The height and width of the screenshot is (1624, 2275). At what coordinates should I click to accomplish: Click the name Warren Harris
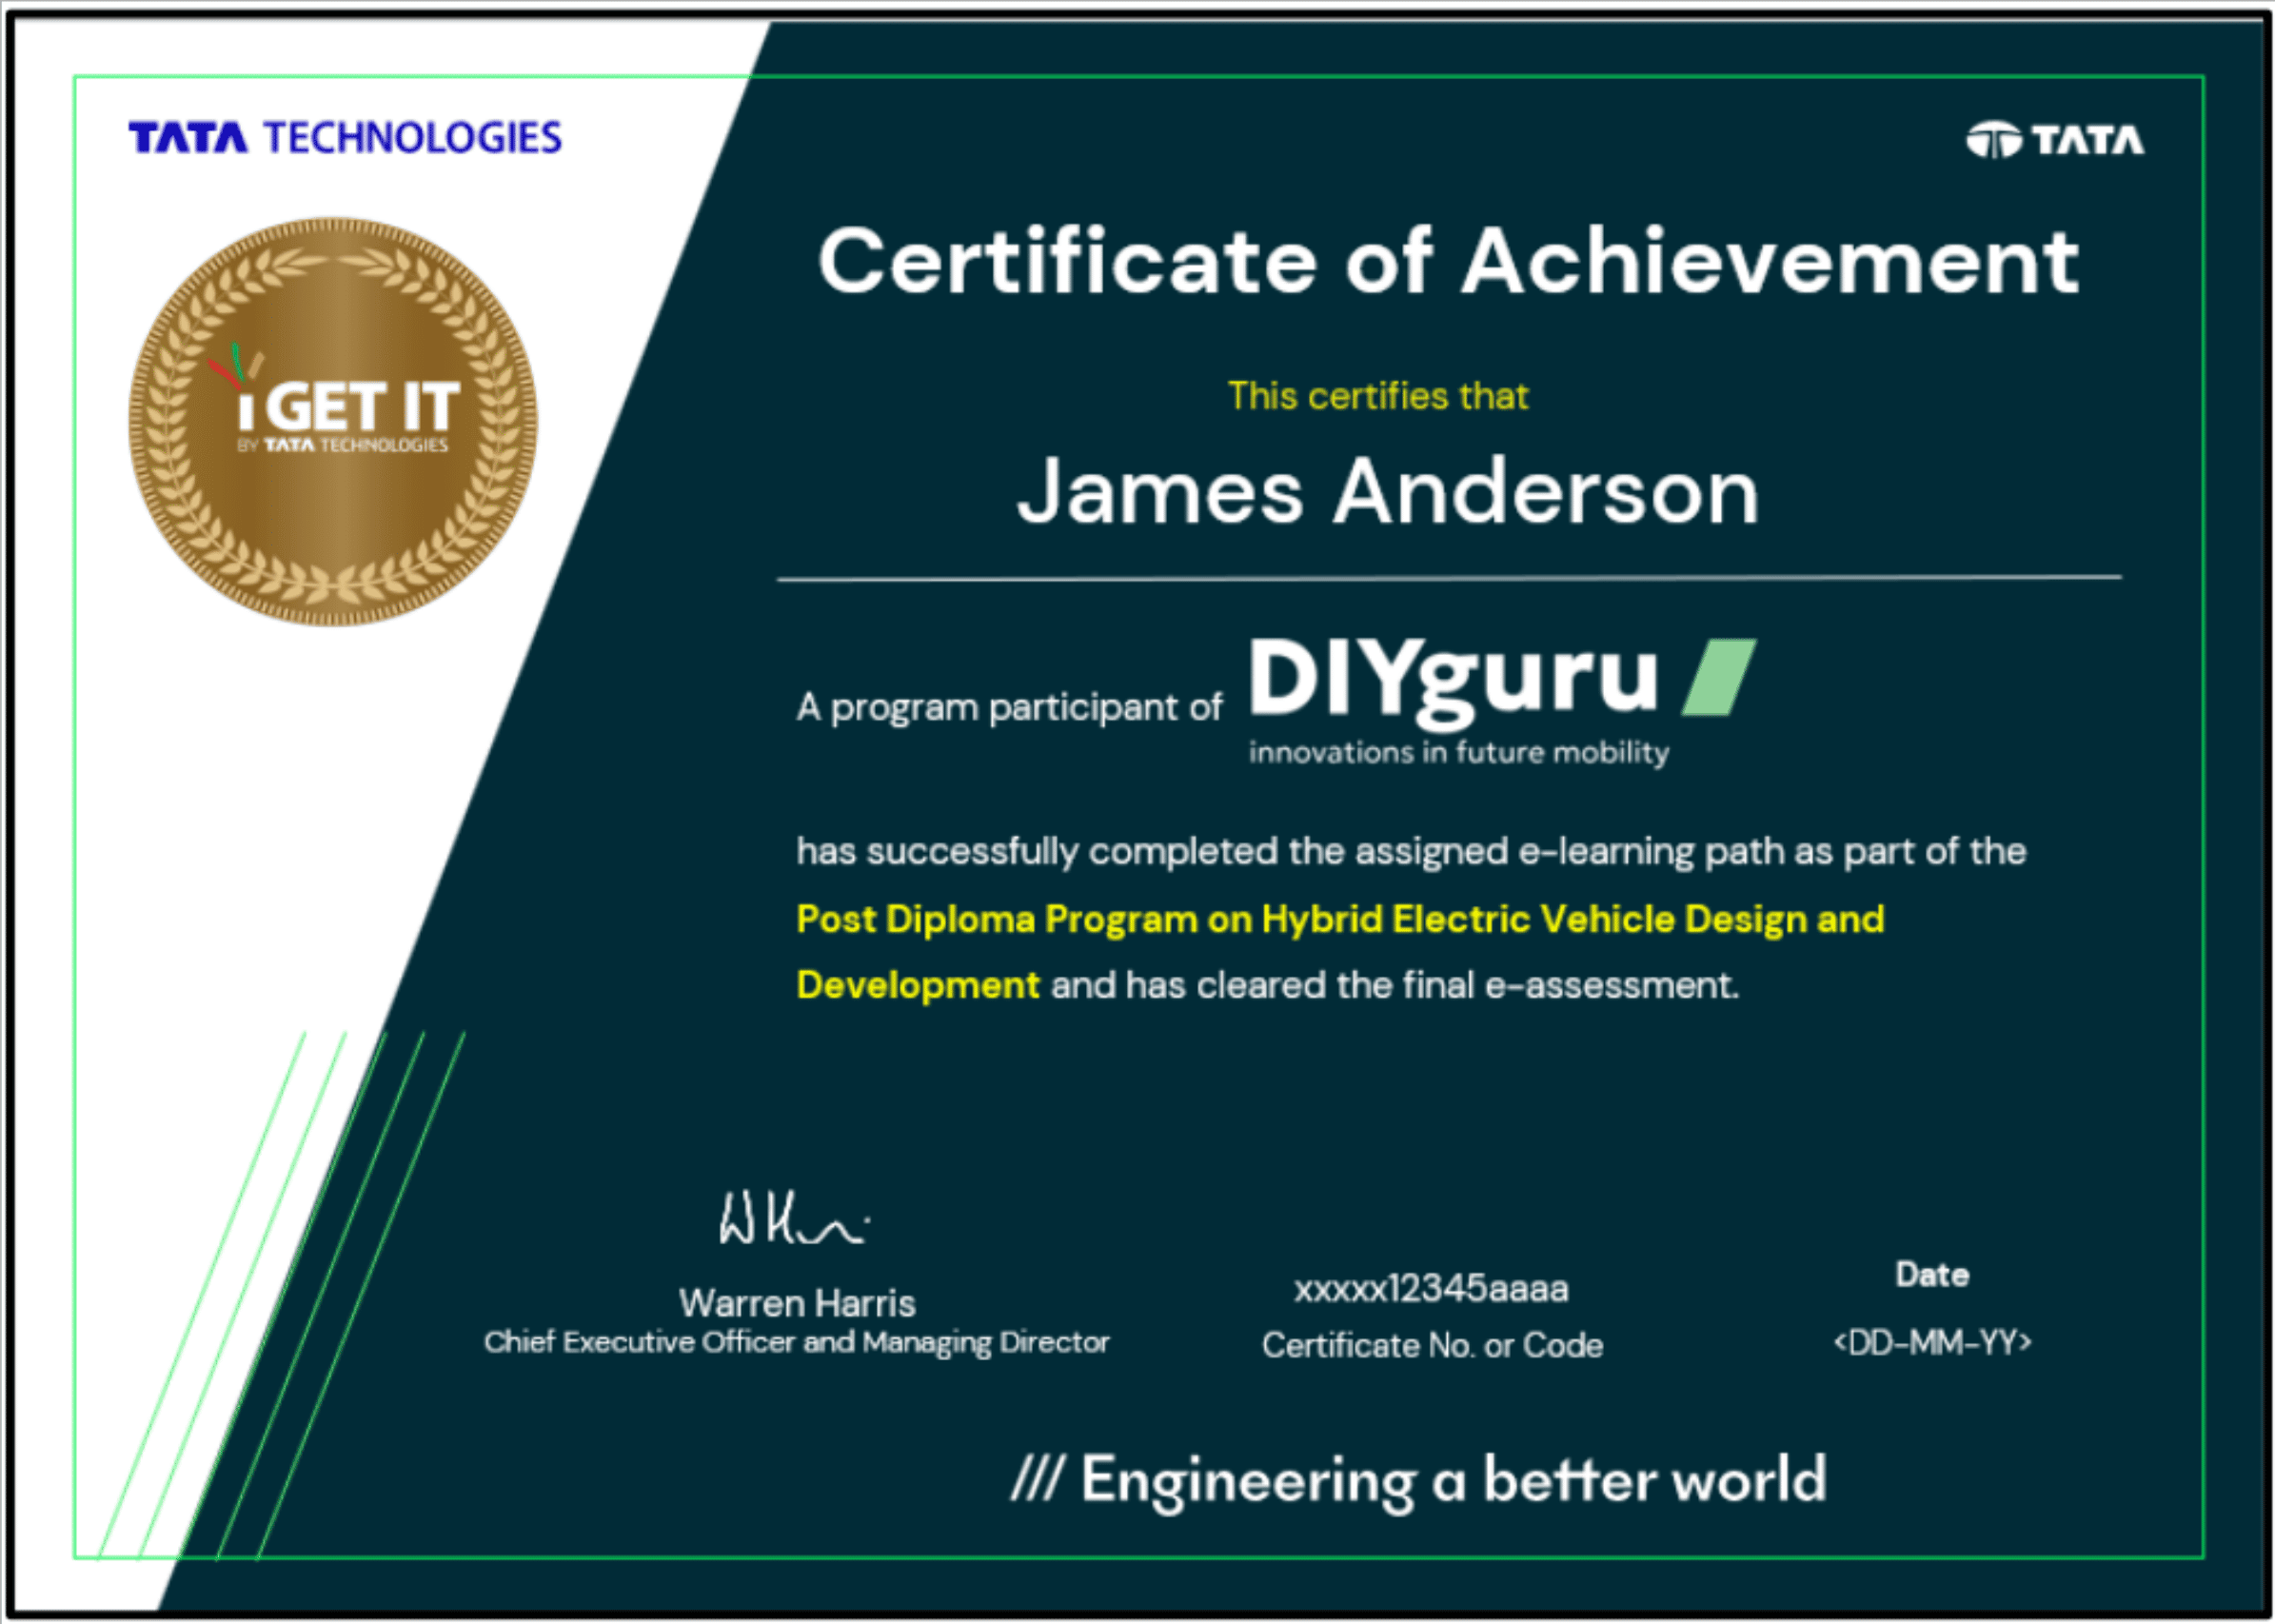click(797, 1303)
